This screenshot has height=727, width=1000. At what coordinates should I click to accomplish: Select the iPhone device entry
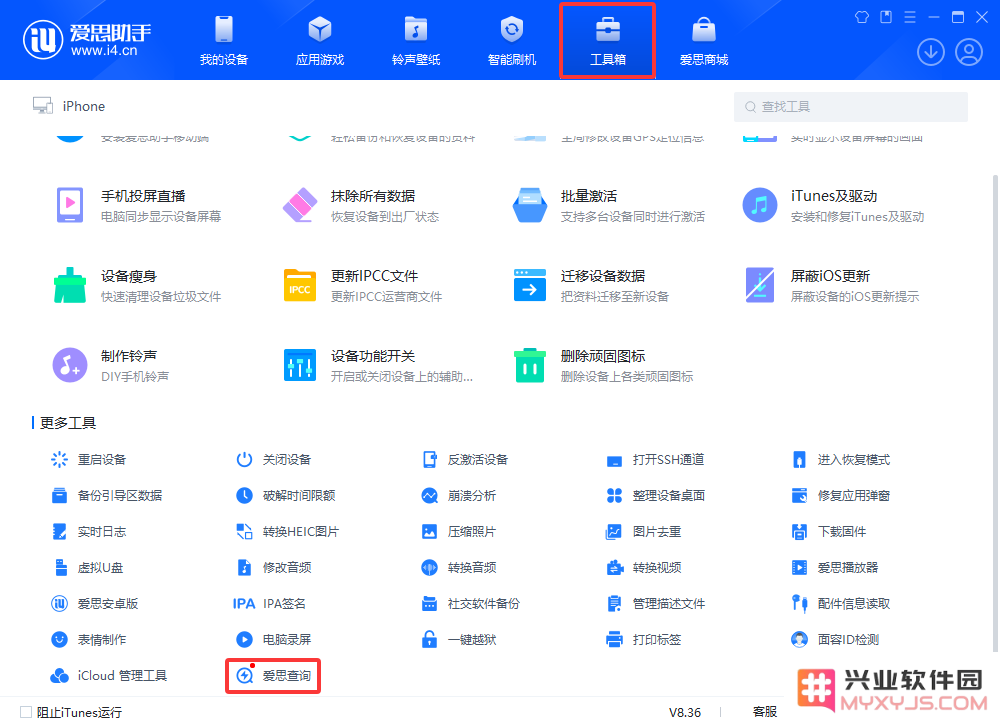click(x=70, y=106)
